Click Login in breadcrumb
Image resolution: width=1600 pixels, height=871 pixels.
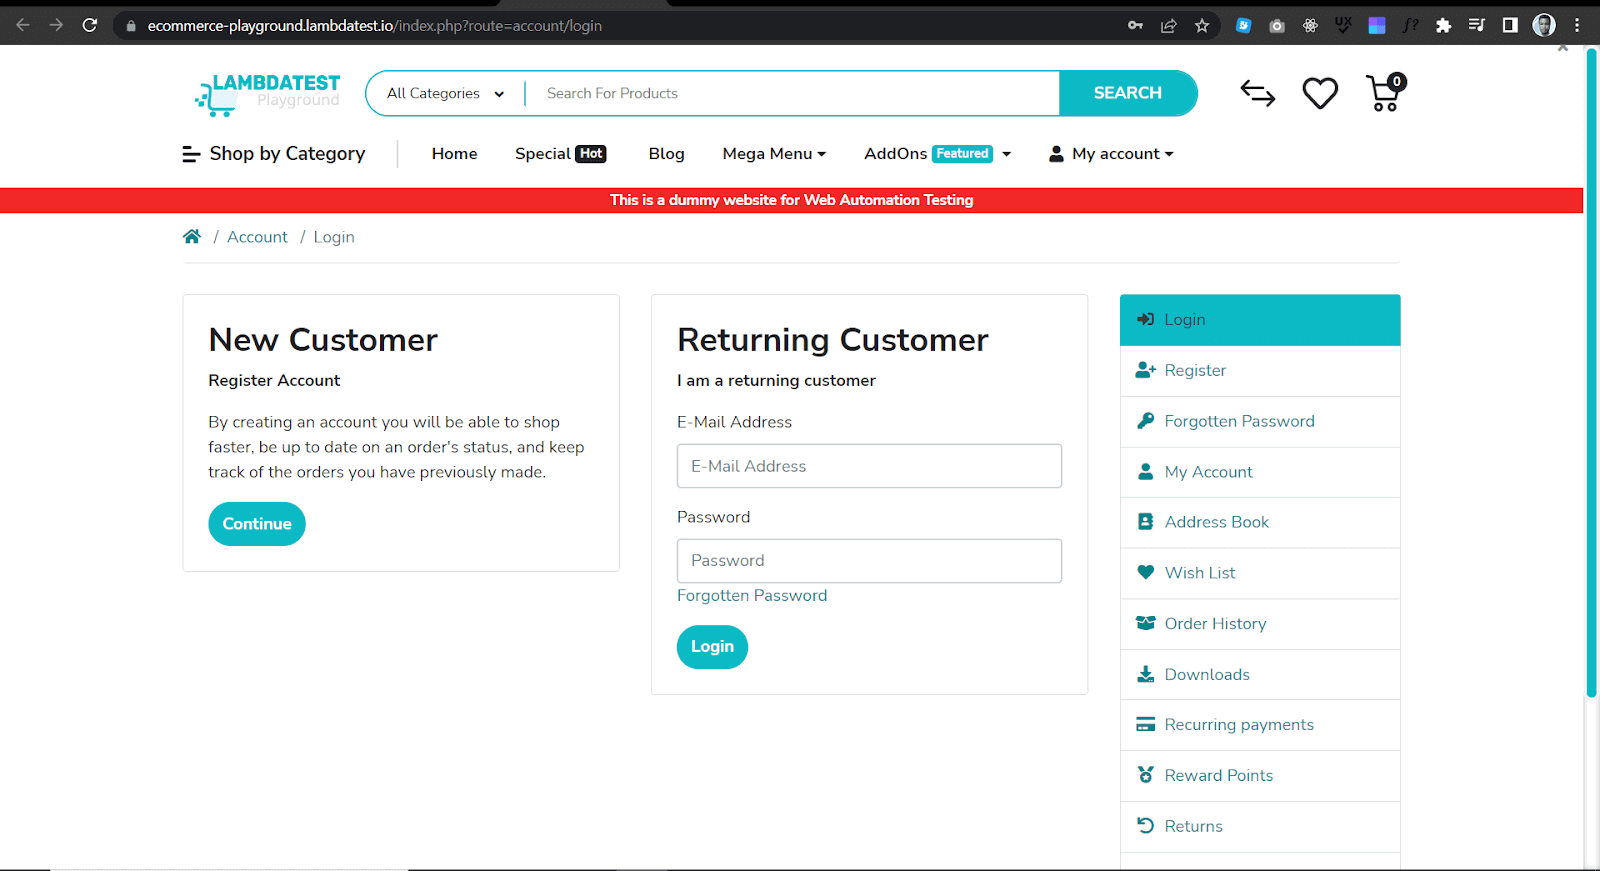334,237
